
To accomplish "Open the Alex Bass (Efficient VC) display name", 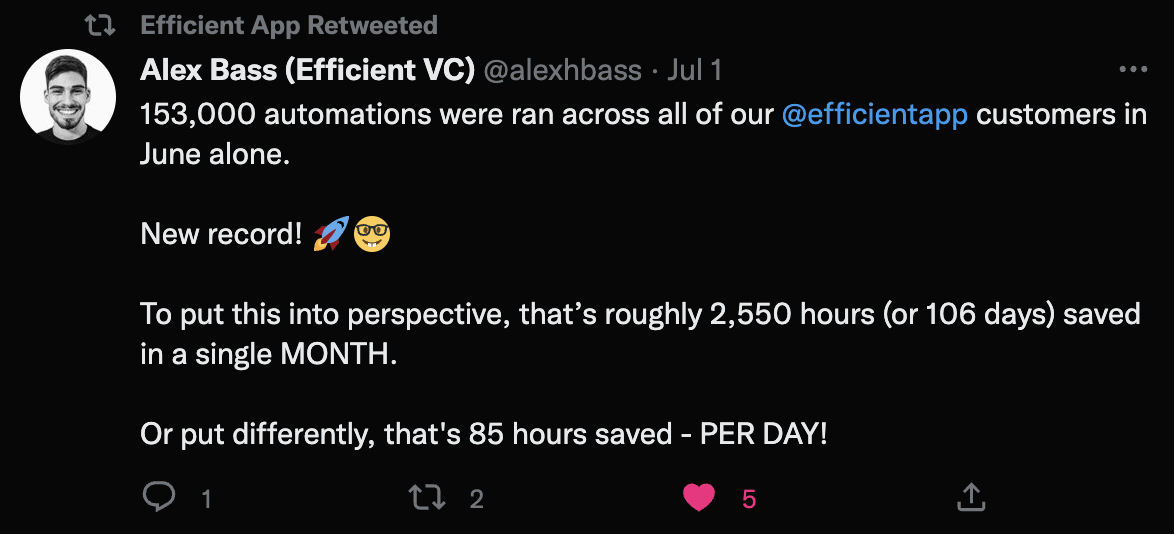I will click(308, 70).
